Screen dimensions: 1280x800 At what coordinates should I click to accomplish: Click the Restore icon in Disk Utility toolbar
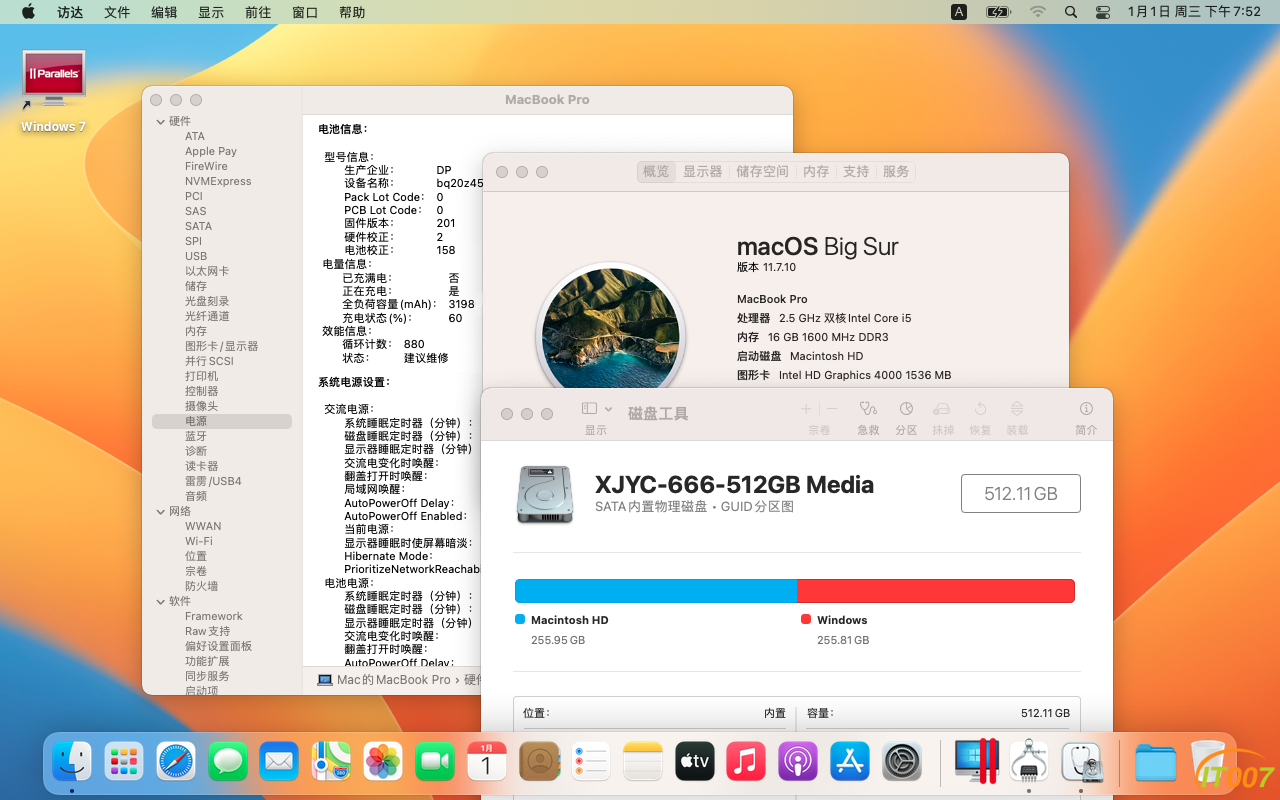(x=980, y=409)
